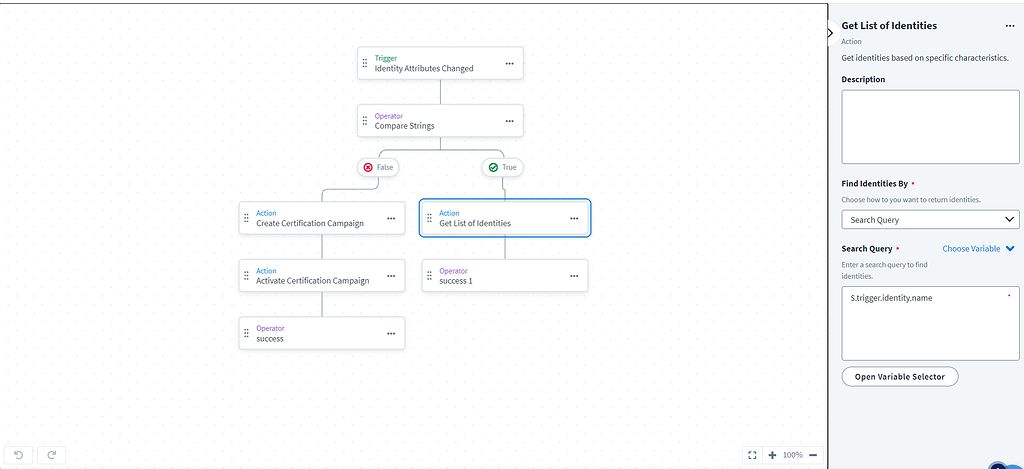Click the Search Query text field

point(930,323)
